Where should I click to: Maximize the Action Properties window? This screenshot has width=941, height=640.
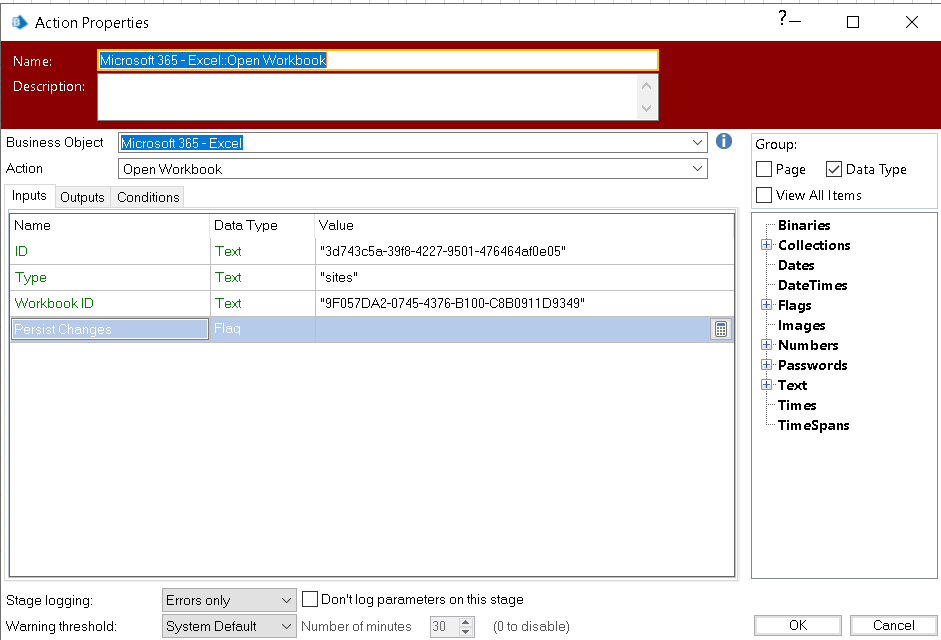tap(853, 22)
